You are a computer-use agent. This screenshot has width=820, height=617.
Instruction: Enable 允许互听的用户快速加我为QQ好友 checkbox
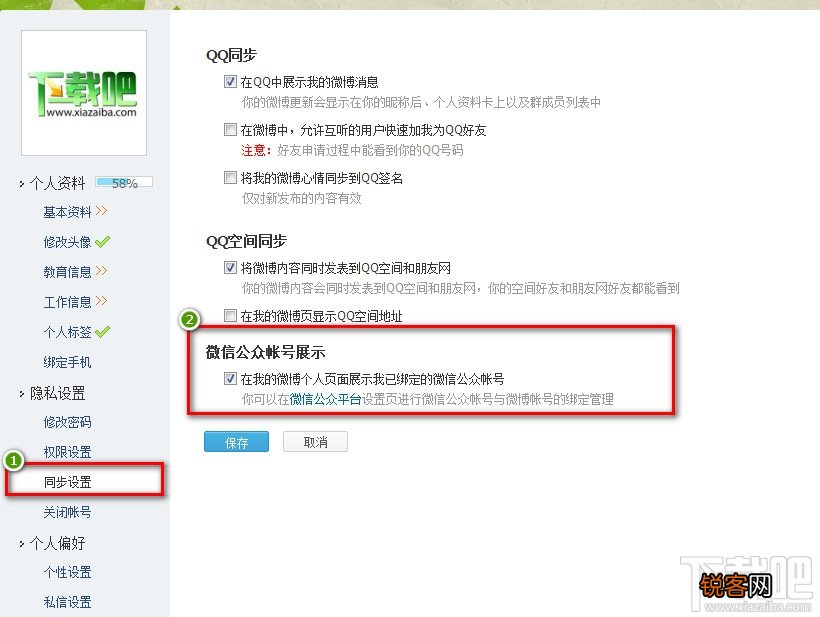(230, 129)
